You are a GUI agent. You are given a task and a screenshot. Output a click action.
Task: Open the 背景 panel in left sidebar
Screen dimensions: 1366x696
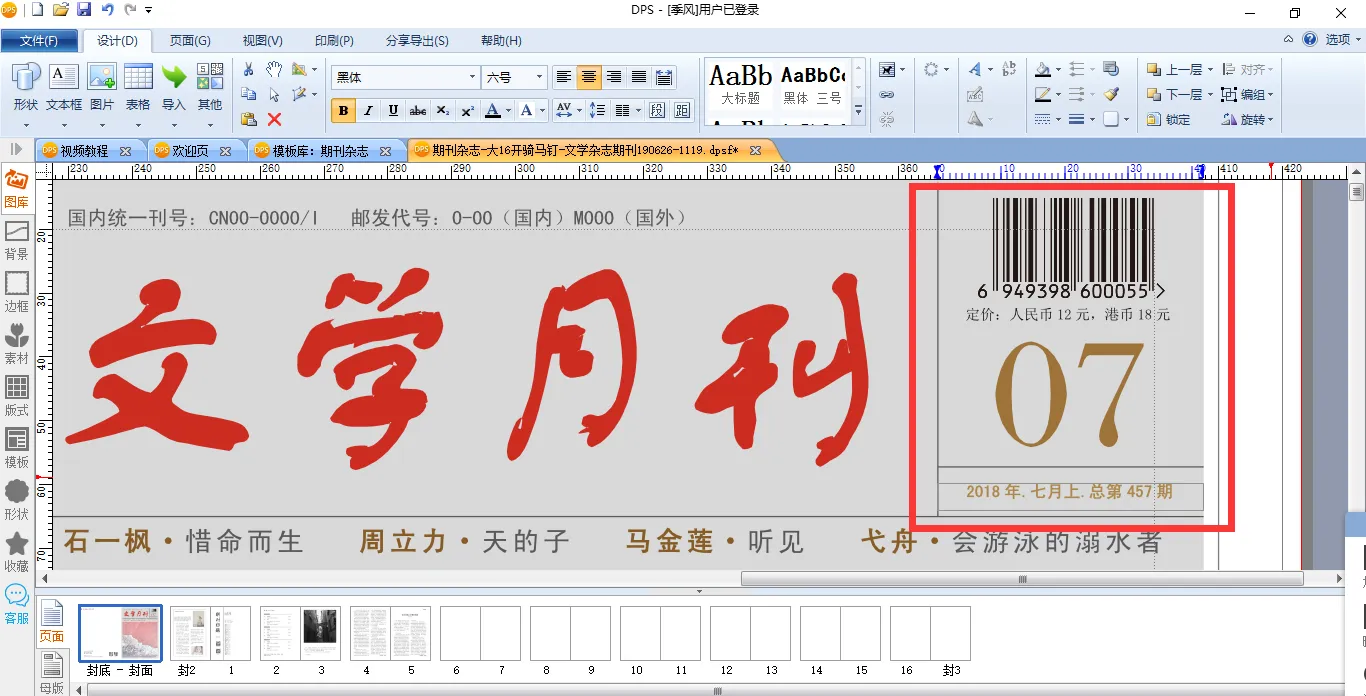[x=16, y=241]
